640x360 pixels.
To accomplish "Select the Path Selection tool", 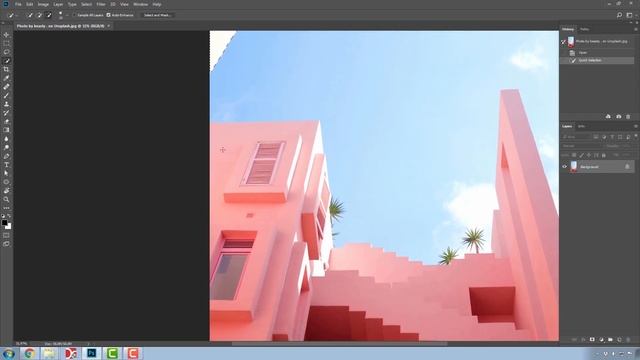I will [6, 173].
